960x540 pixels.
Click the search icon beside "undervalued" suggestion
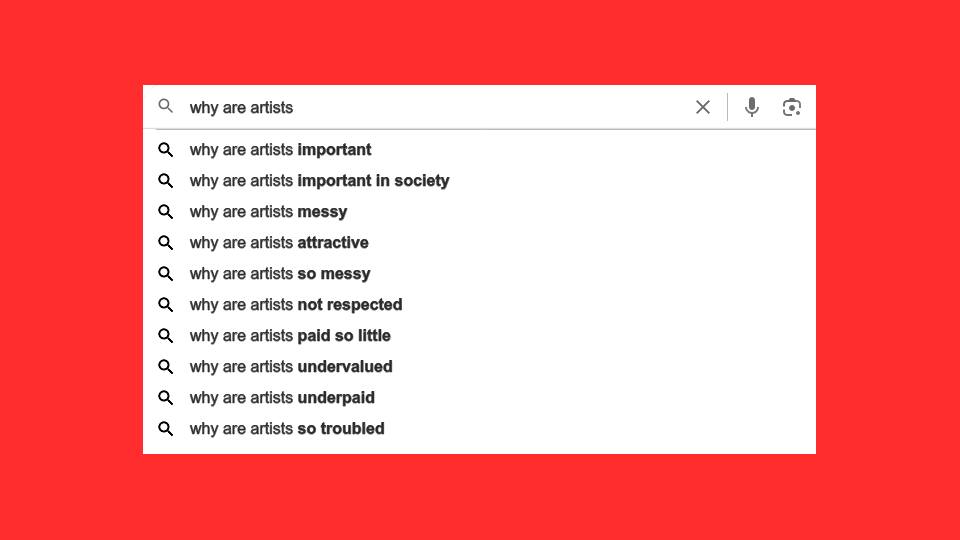(x=166, y=367)
